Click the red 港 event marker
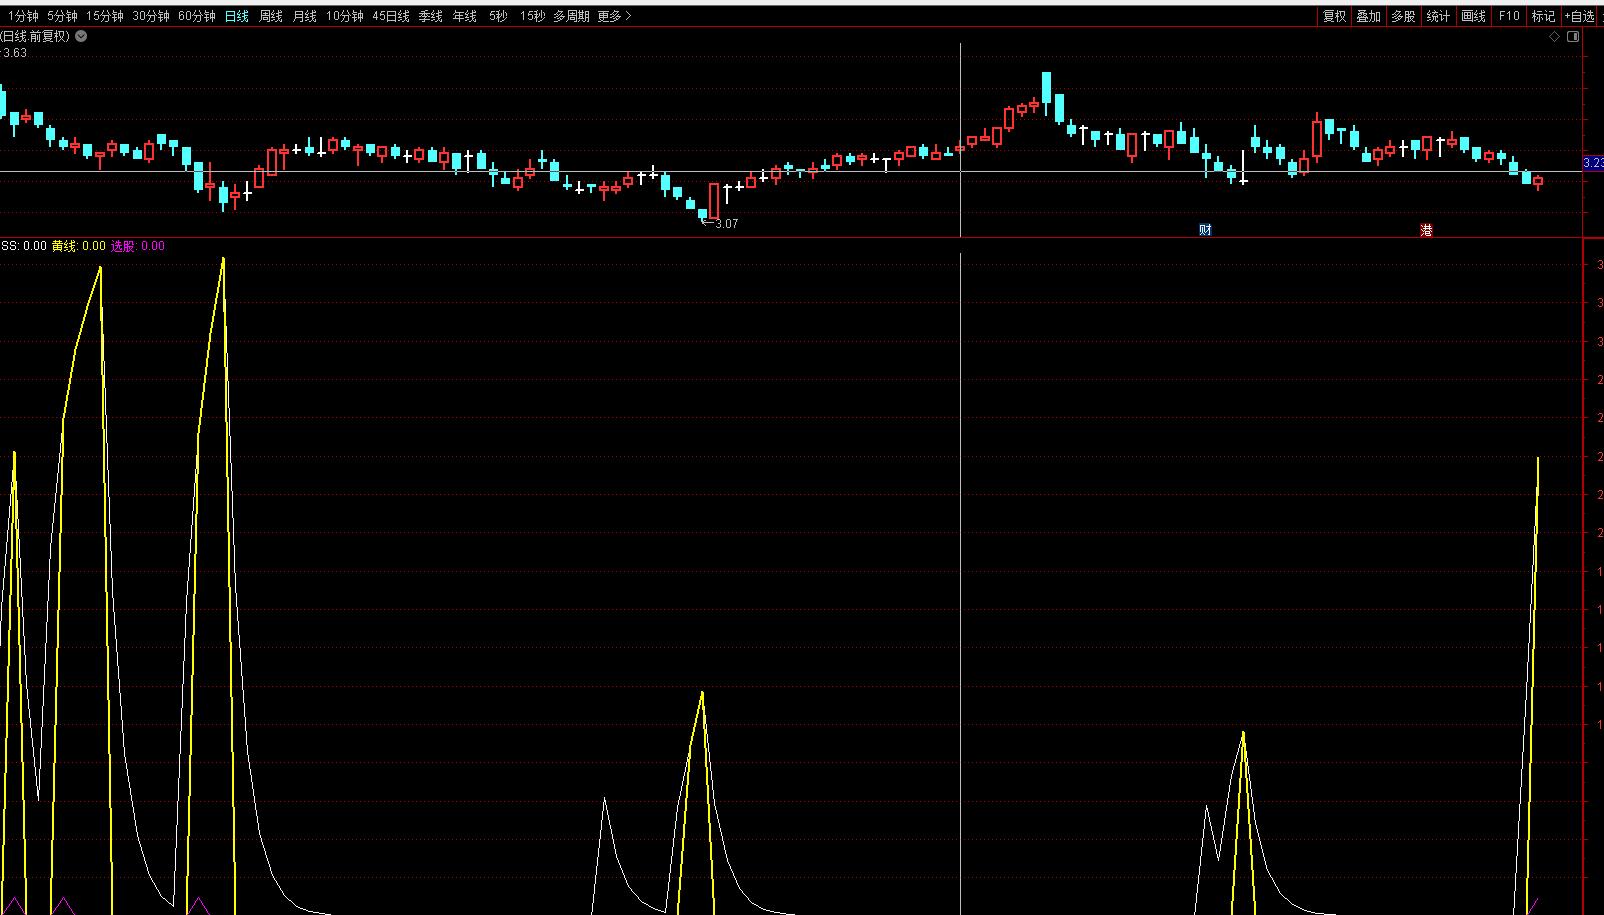Image resolution: width=1604 pixels, height=915 pixels. pos(1426,230)
